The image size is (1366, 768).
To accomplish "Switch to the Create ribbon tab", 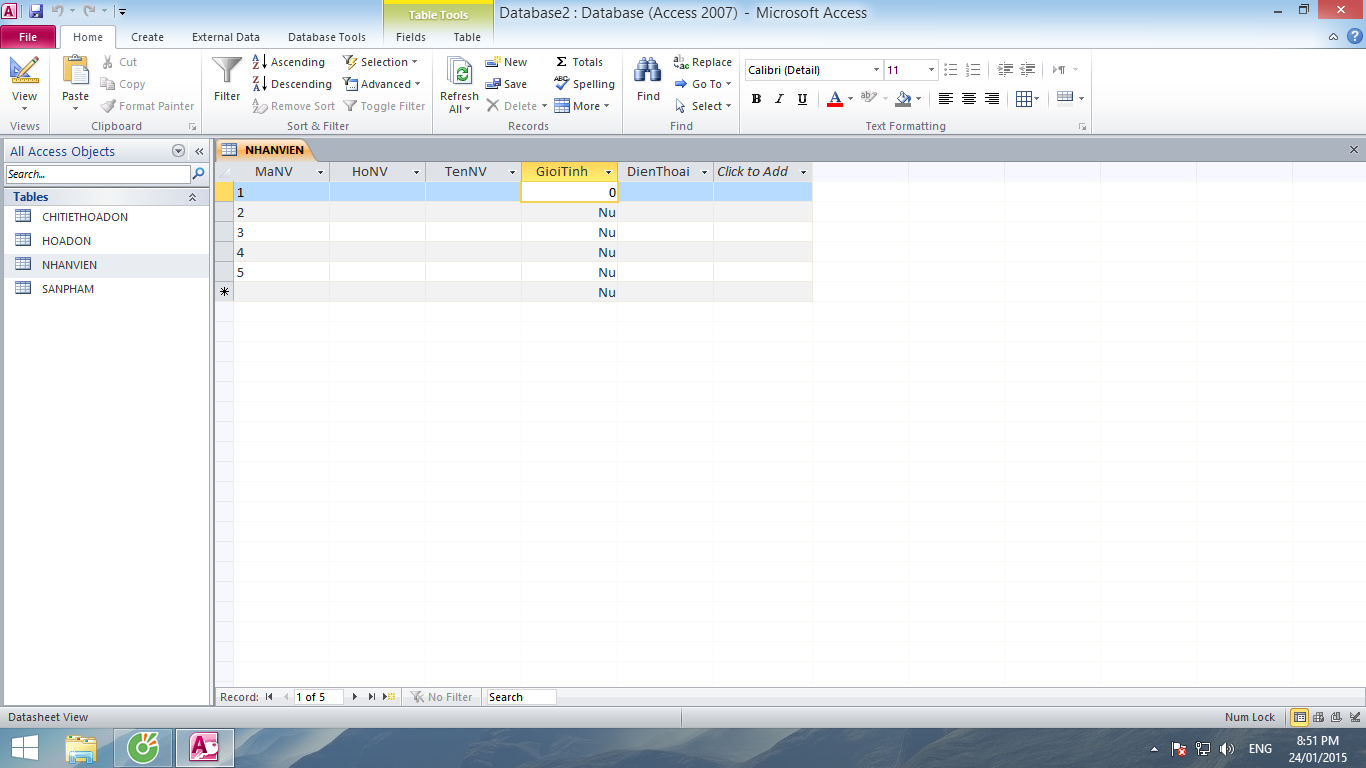I will [x=147, y=37].
